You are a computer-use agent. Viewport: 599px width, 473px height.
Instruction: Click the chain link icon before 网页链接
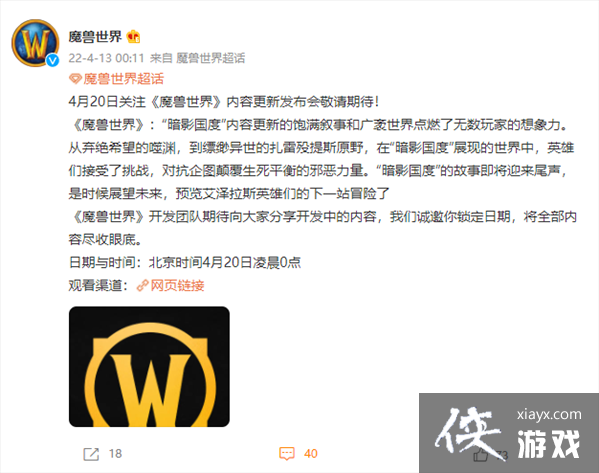point(142,285)
